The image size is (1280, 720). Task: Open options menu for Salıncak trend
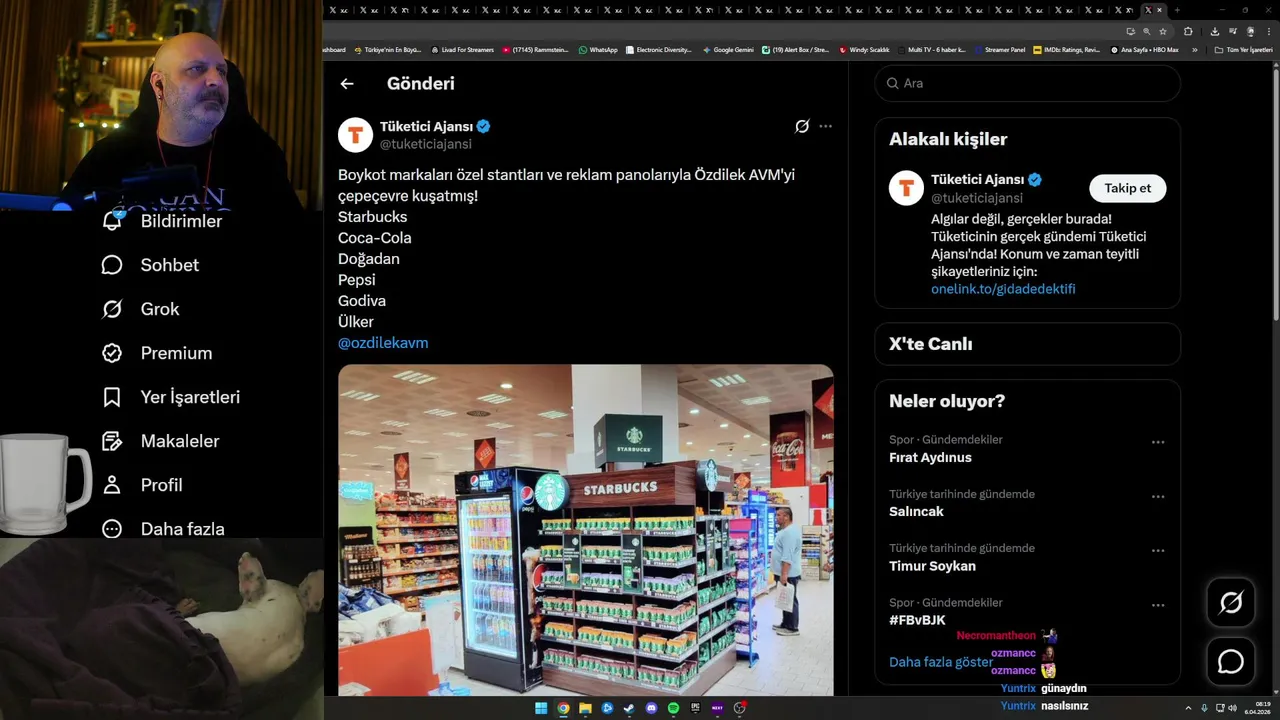(1158, 496)
